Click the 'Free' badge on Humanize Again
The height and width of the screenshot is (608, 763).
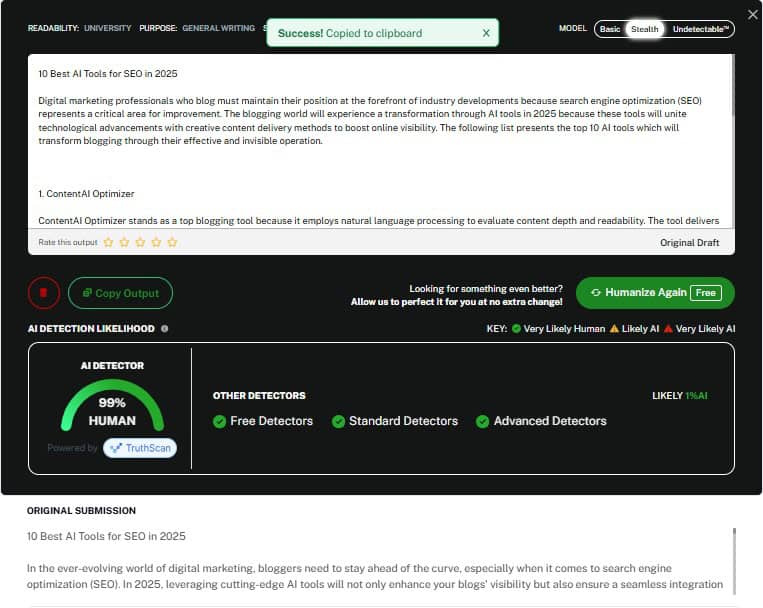(706, 293)
